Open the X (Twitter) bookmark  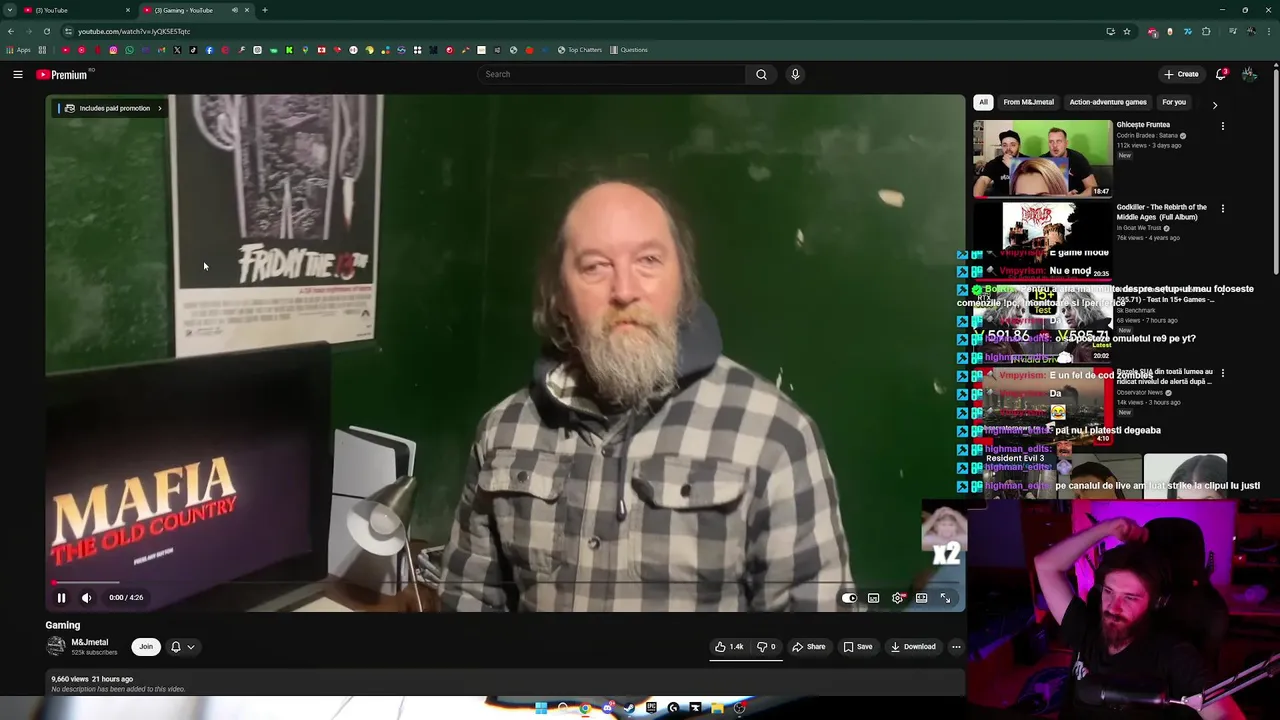coord(177,50)
